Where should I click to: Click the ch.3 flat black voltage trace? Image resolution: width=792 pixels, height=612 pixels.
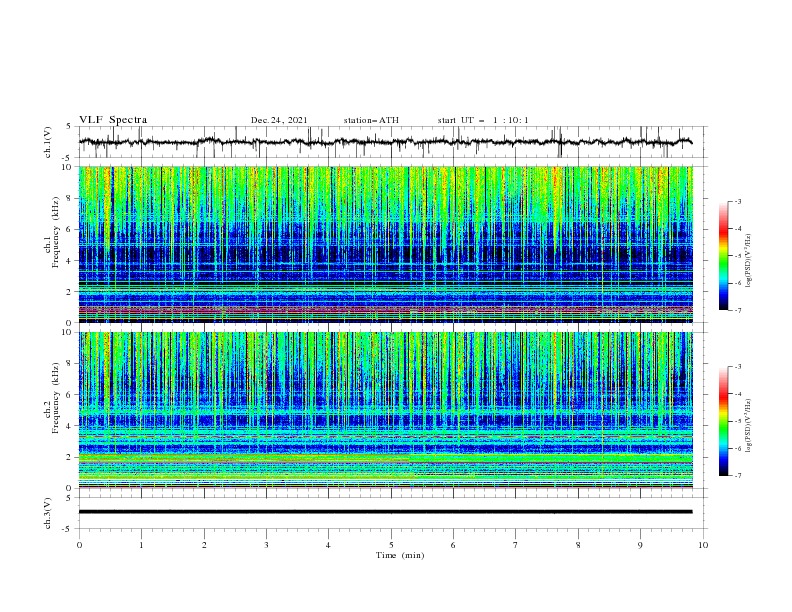(386, 512)
